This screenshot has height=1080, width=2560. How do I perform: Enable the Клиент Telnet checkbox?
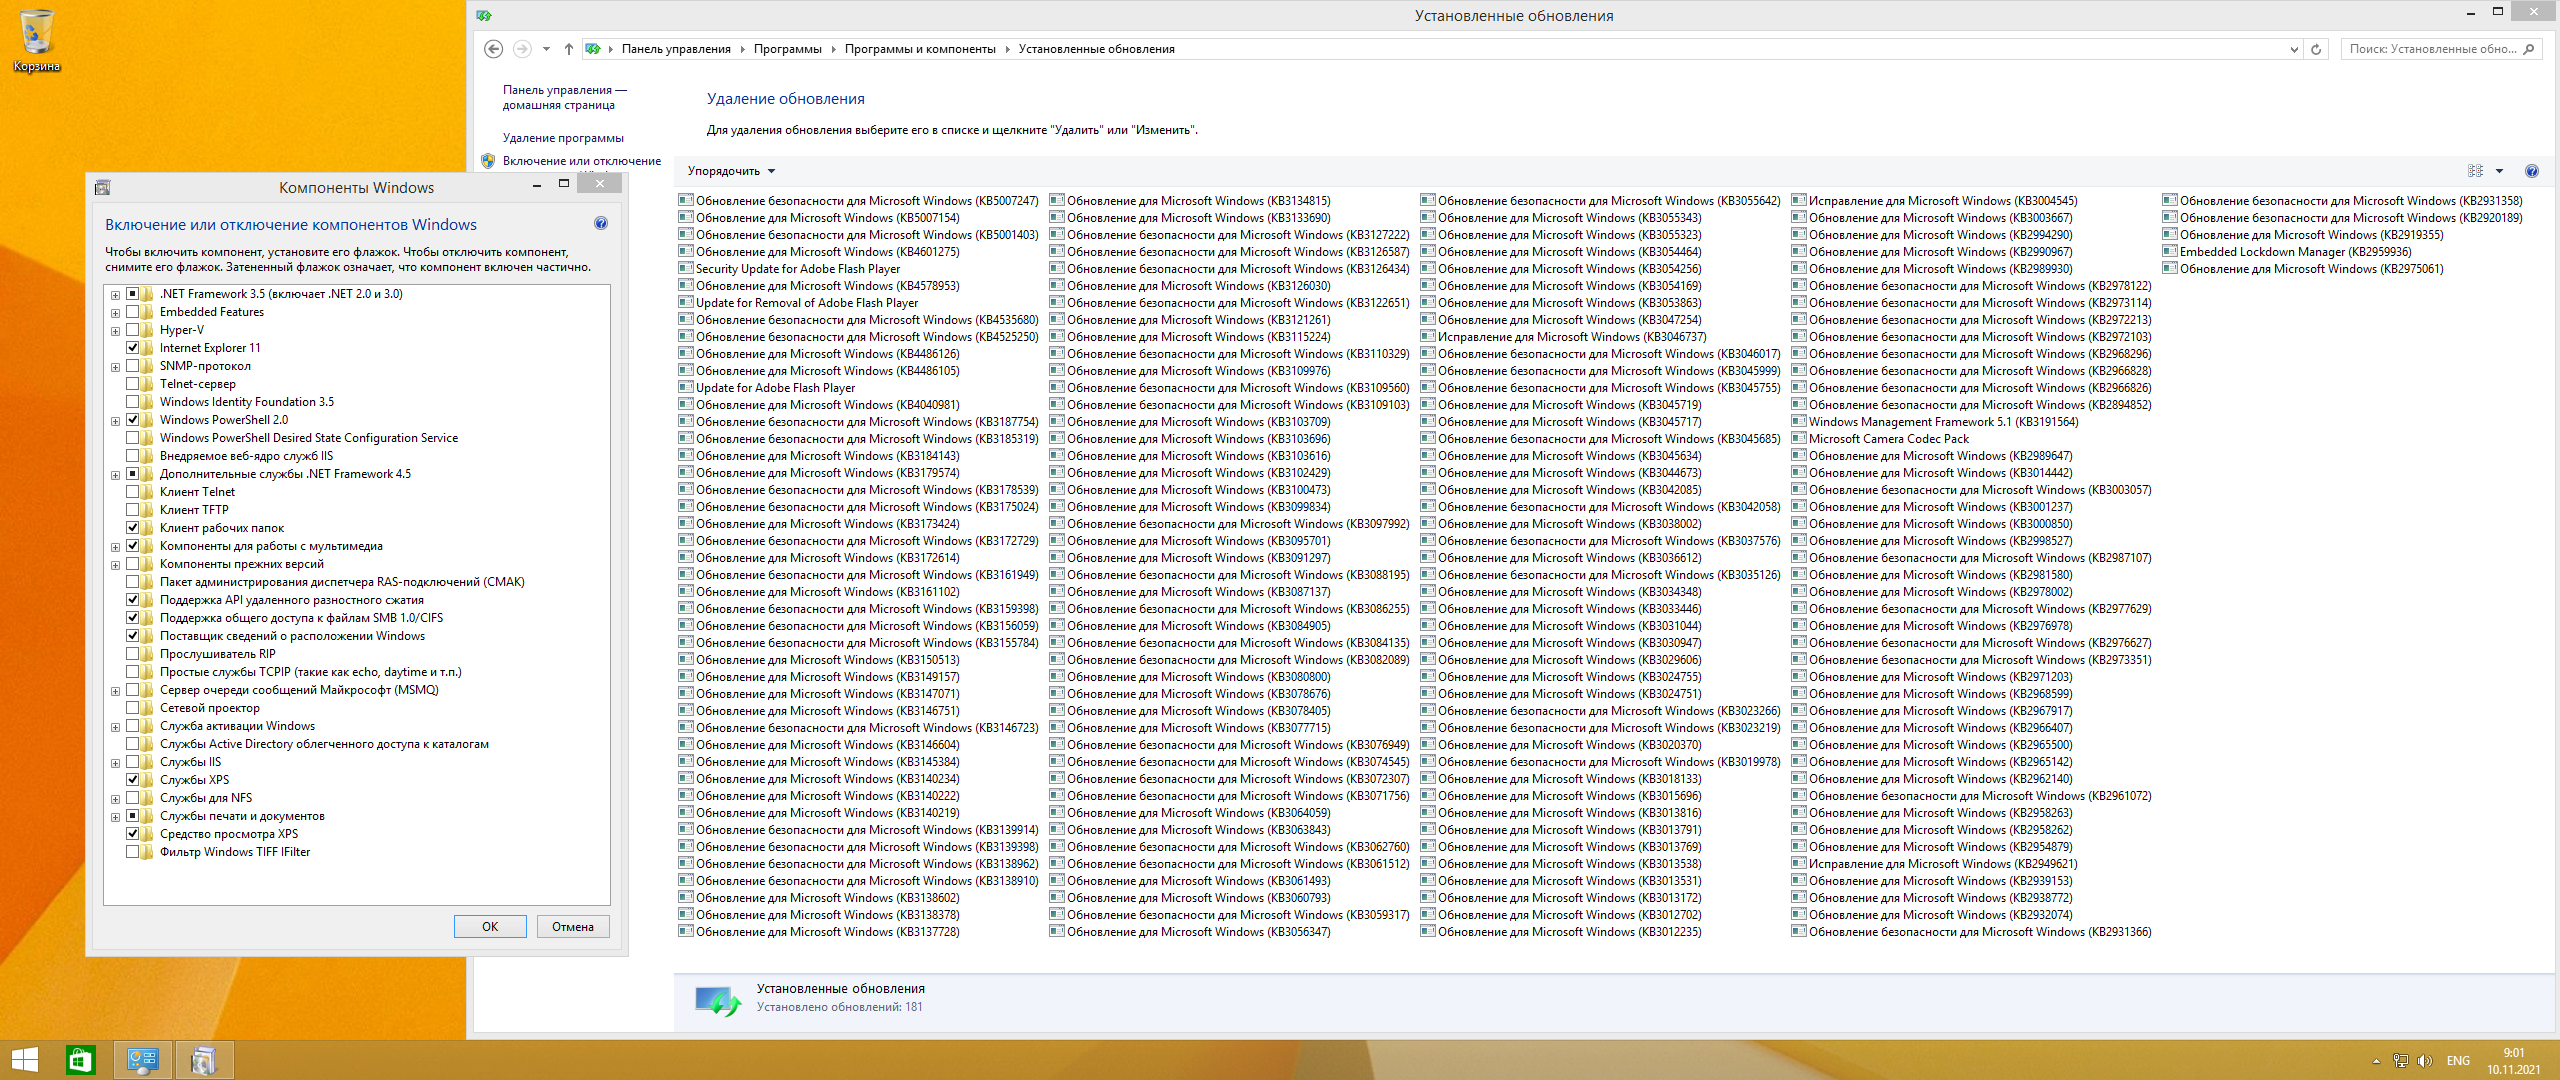pyautogui.click(x=132, y=492)
